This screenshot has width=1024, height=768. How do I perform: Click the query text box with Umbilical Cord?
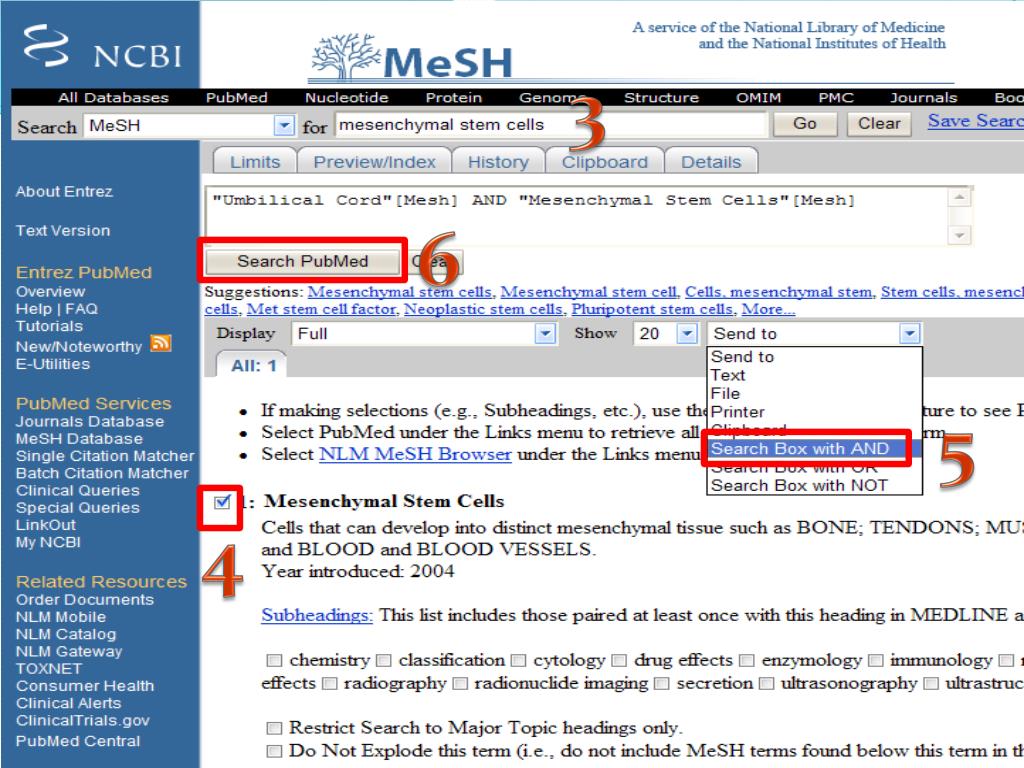(x=577, y=216)
